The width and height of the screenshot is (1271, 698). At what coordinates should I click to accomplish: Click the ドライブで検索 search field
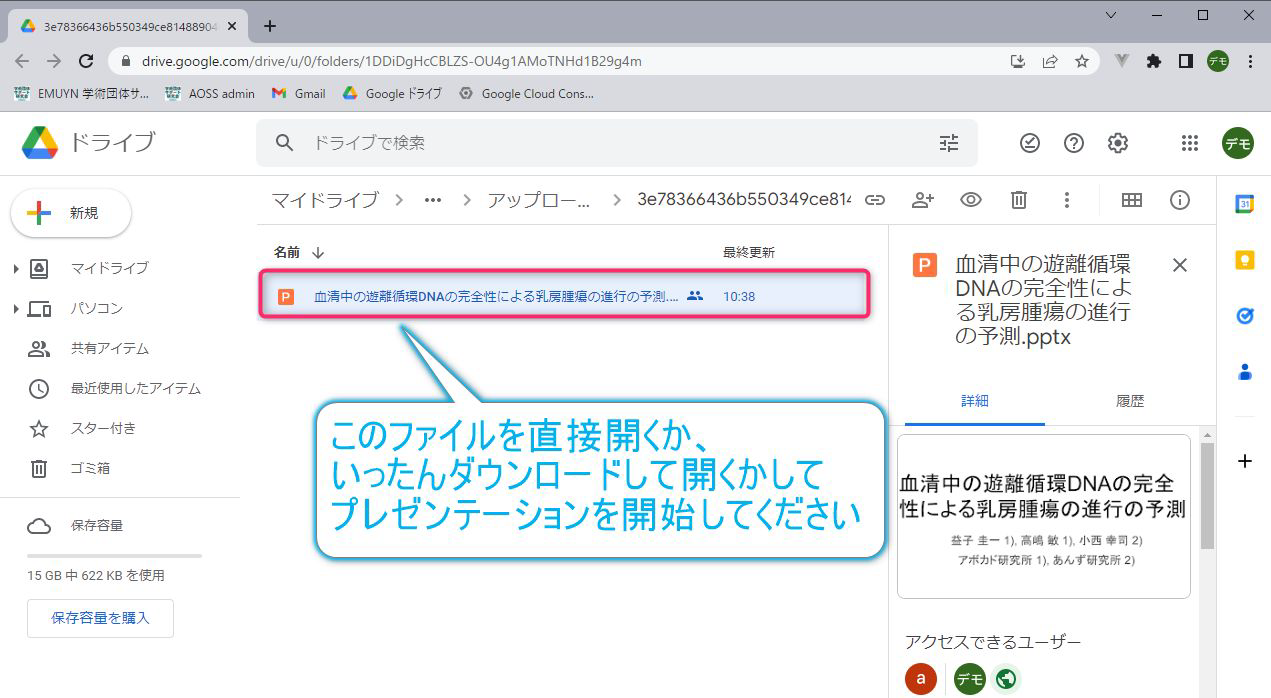click(600, 143)
